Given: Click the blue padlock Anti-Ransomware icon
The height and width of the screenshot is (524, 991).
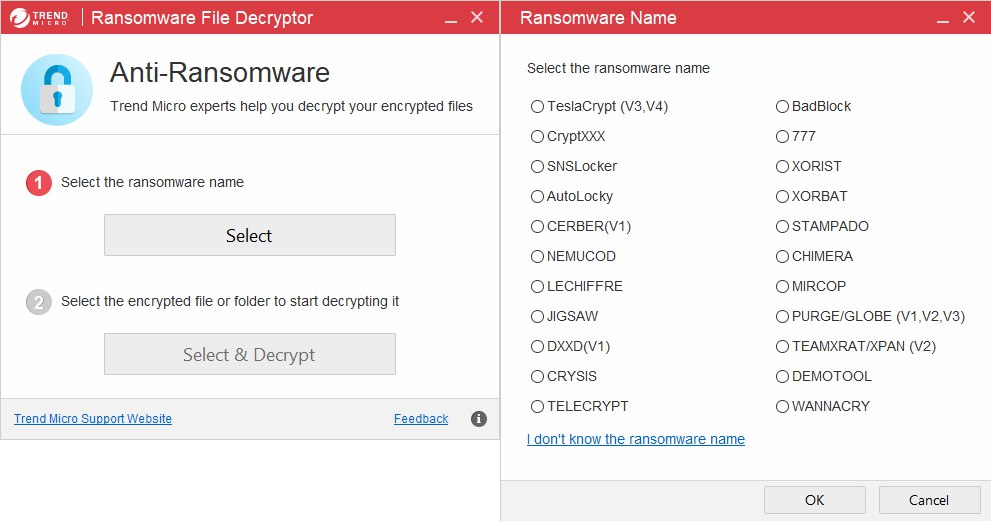Looking at the screenshot, I should (x=57, y=90).
